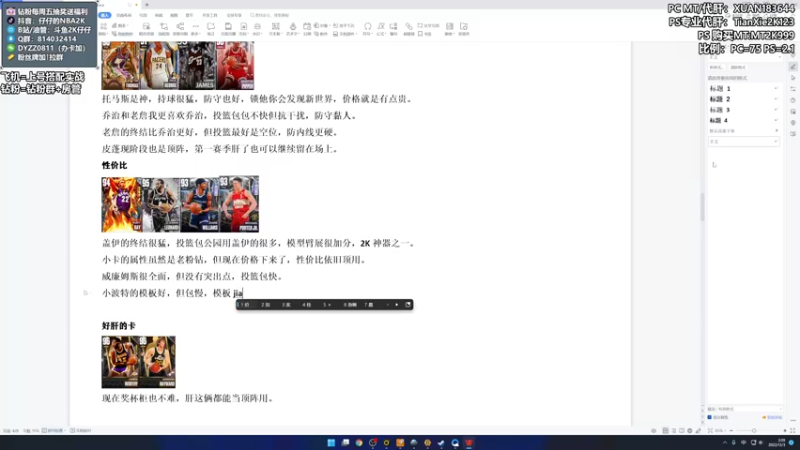Open the 页眉页脚 header and footer tool
The image size is (800, 450).
point(228,29)
